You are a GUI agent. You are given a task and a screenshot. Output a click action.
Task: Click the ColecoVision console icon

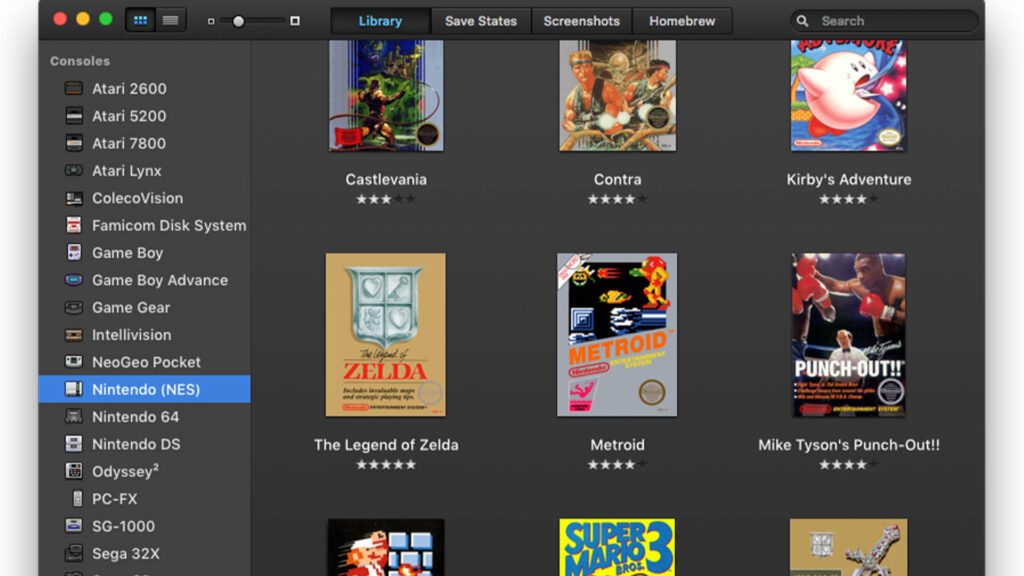[74, 198]
